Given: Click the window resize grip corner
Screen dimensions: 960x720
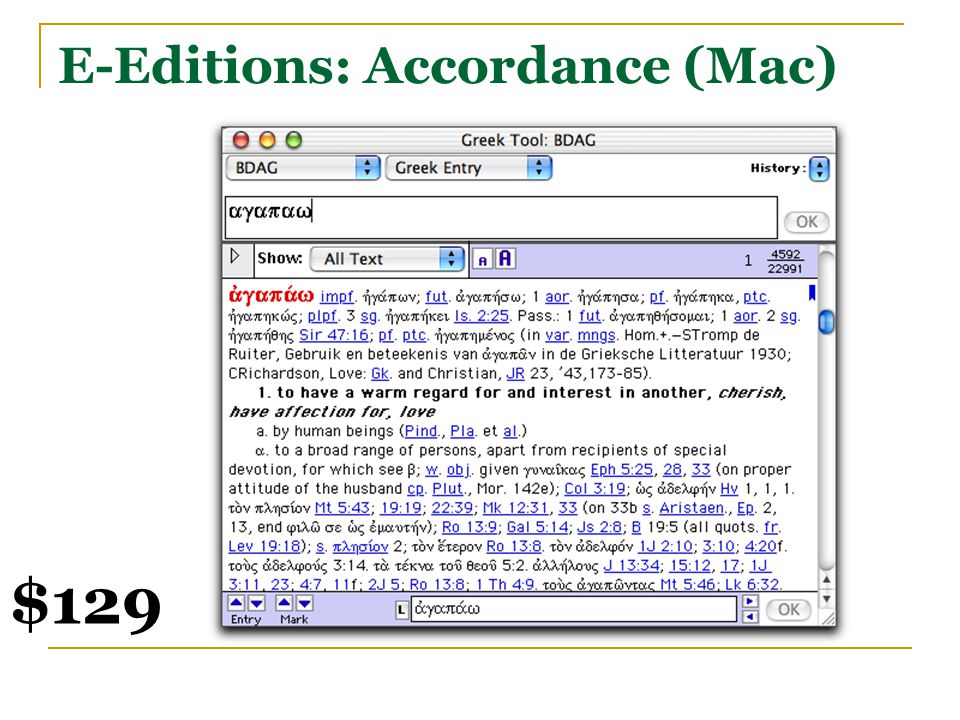Looking at the screenshot, I should click(827, 619).
